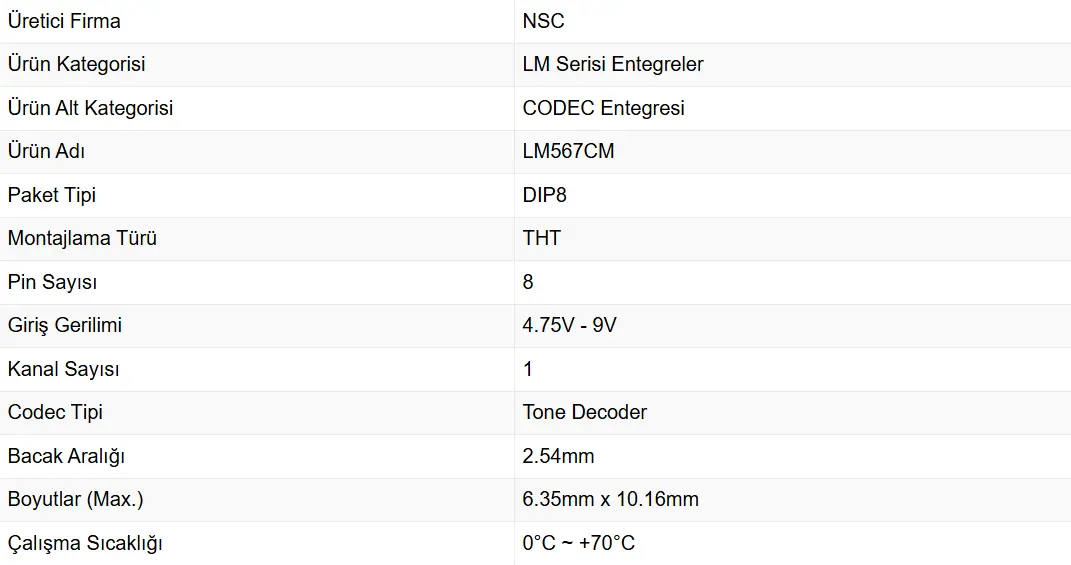
Task: Click the Ürün Alt Kategorisi label
Action: 90,108
